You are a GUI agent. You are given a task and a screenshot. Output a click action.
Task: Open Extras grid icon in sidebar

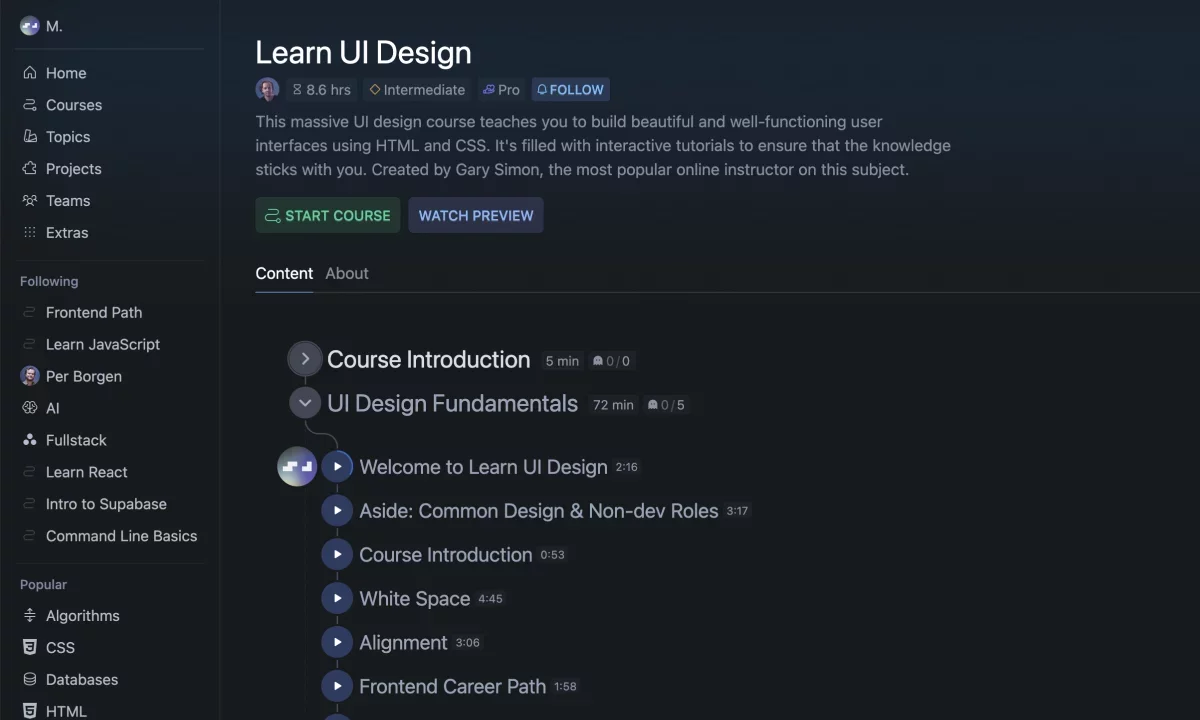(x=30, y=233)
